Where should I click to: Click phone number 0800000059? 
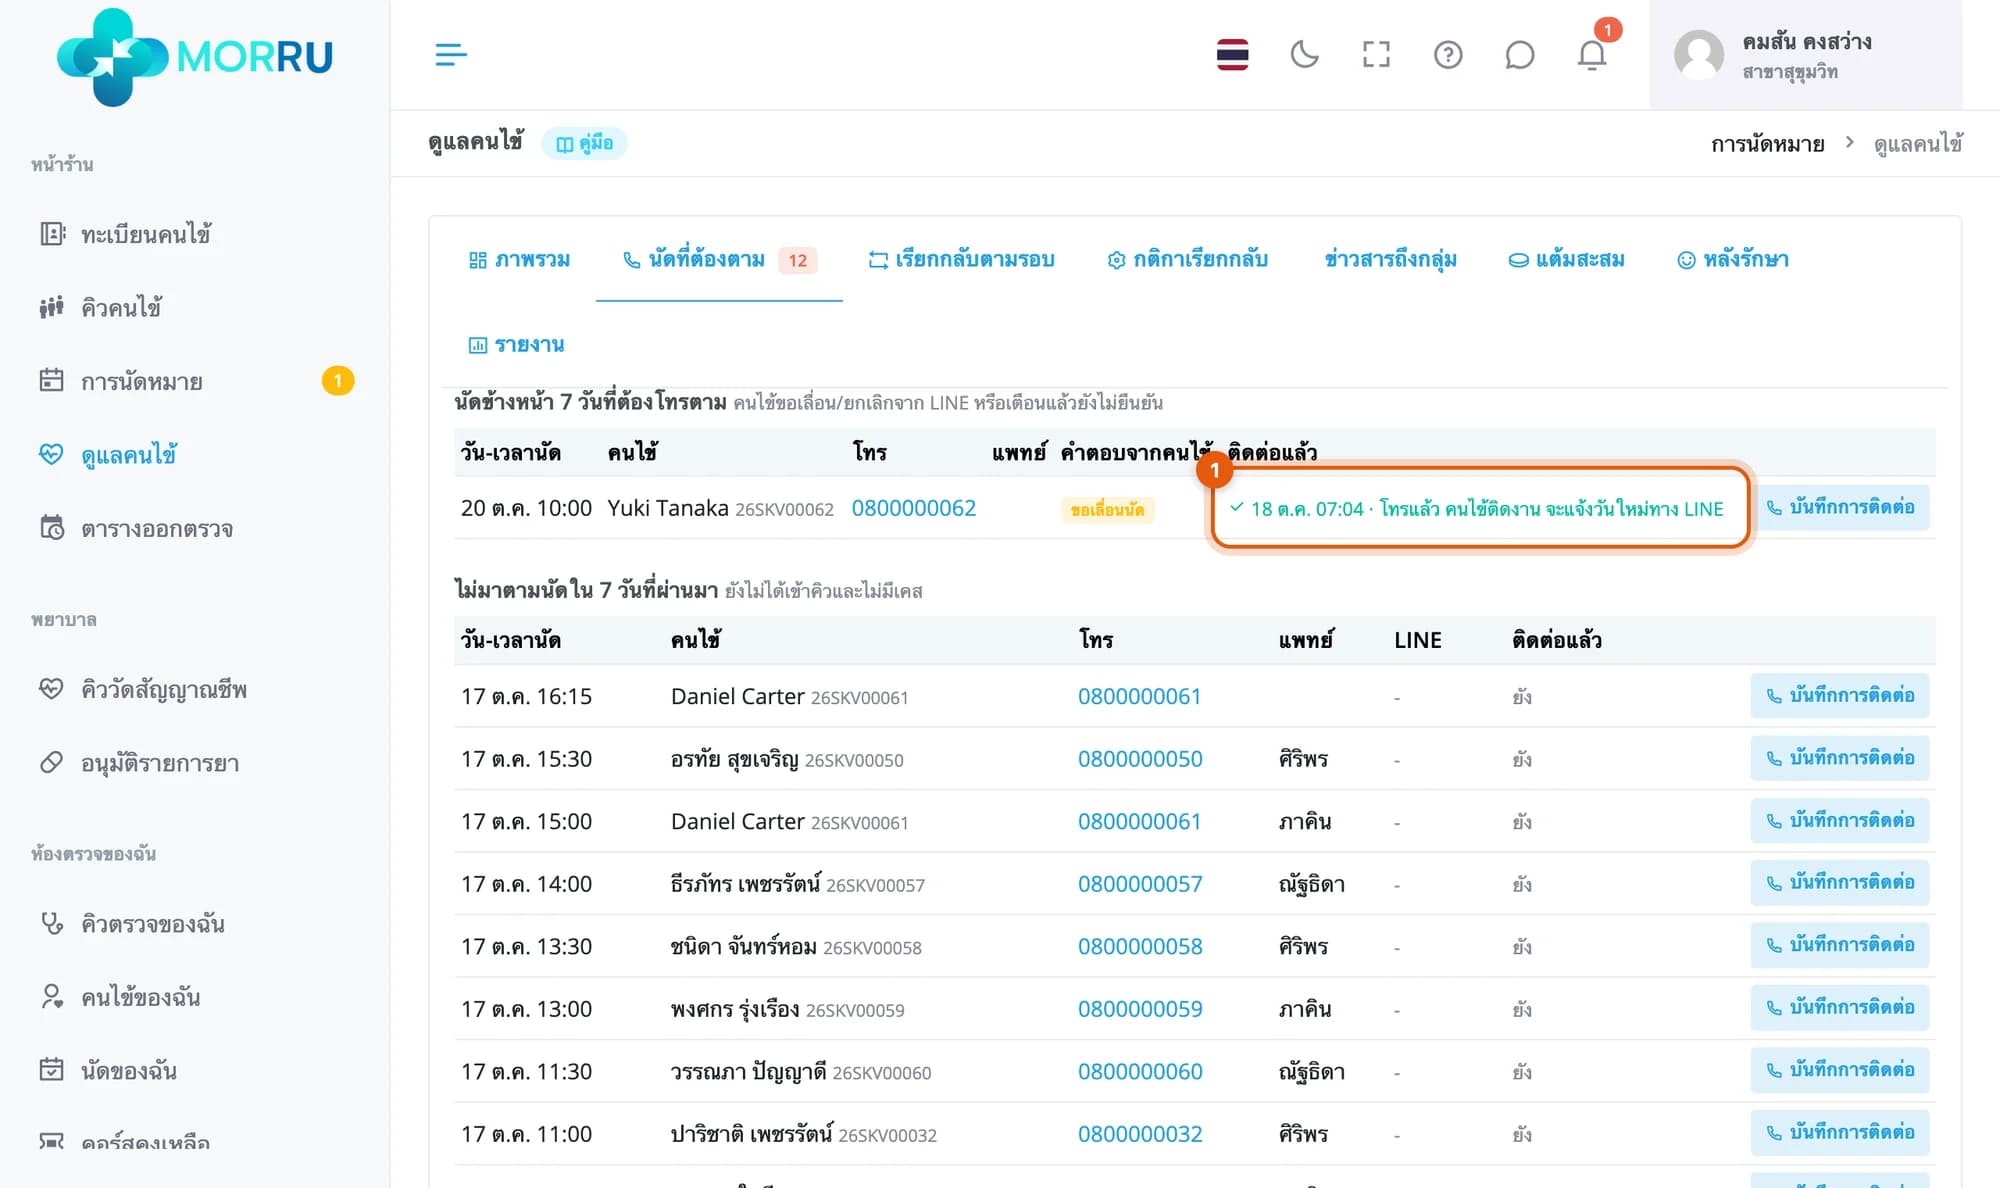coord(1140,1009)
